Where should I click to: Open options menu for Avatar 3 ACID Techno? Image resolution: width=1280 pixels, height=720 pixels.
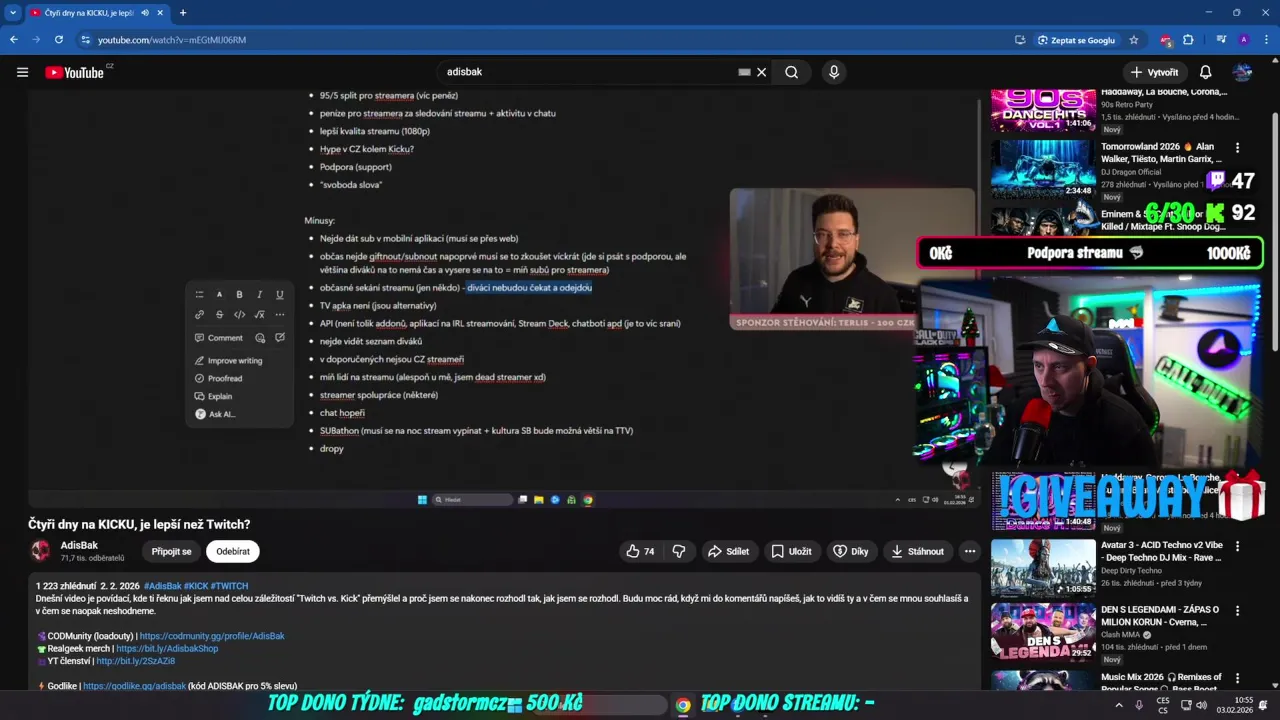(1237, 547)
